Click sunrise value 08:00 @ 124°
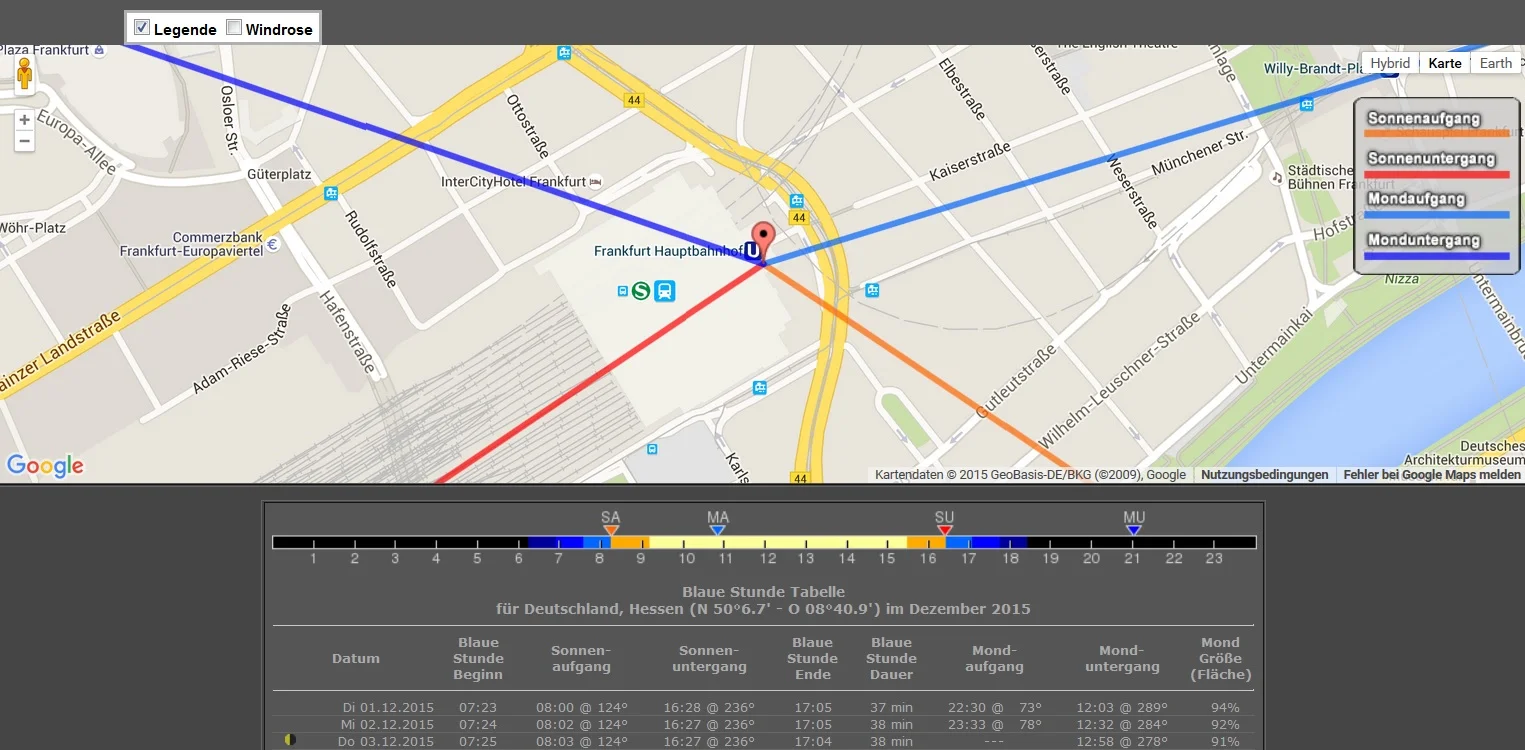Viewport: 1525px width, 750px height. tap(582, 708)
